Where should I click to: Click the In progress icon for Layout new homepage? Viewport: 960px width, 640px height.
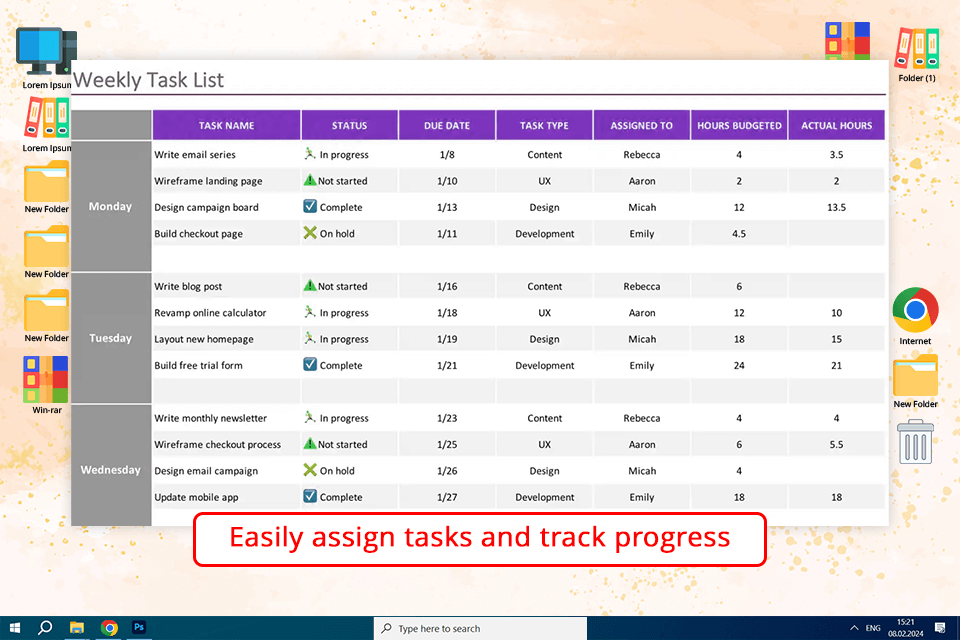pyautogui.click(x=310, y=338)
